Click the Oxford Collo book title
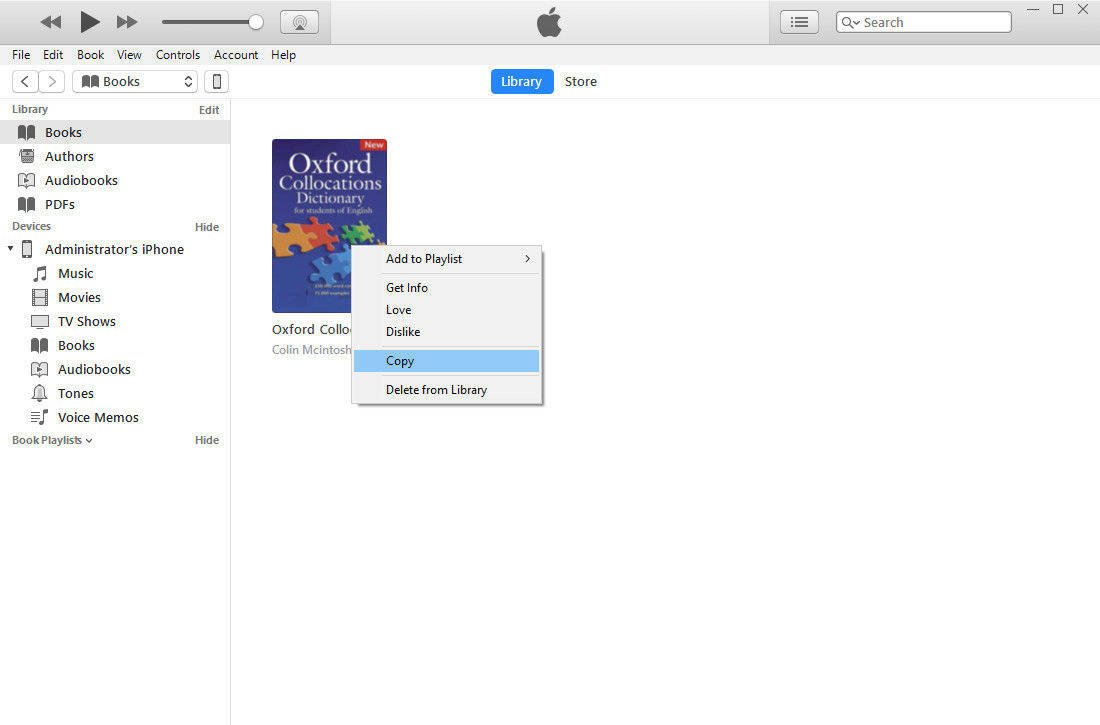 pyautogui.click(x=311, y=329)
